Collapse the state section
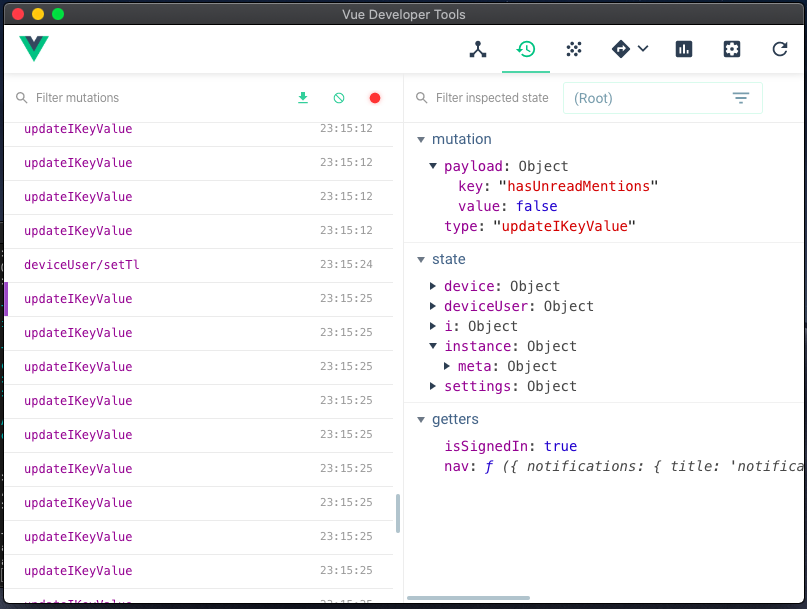The height and width of the screenshot is (609, 807). (421, 259)
